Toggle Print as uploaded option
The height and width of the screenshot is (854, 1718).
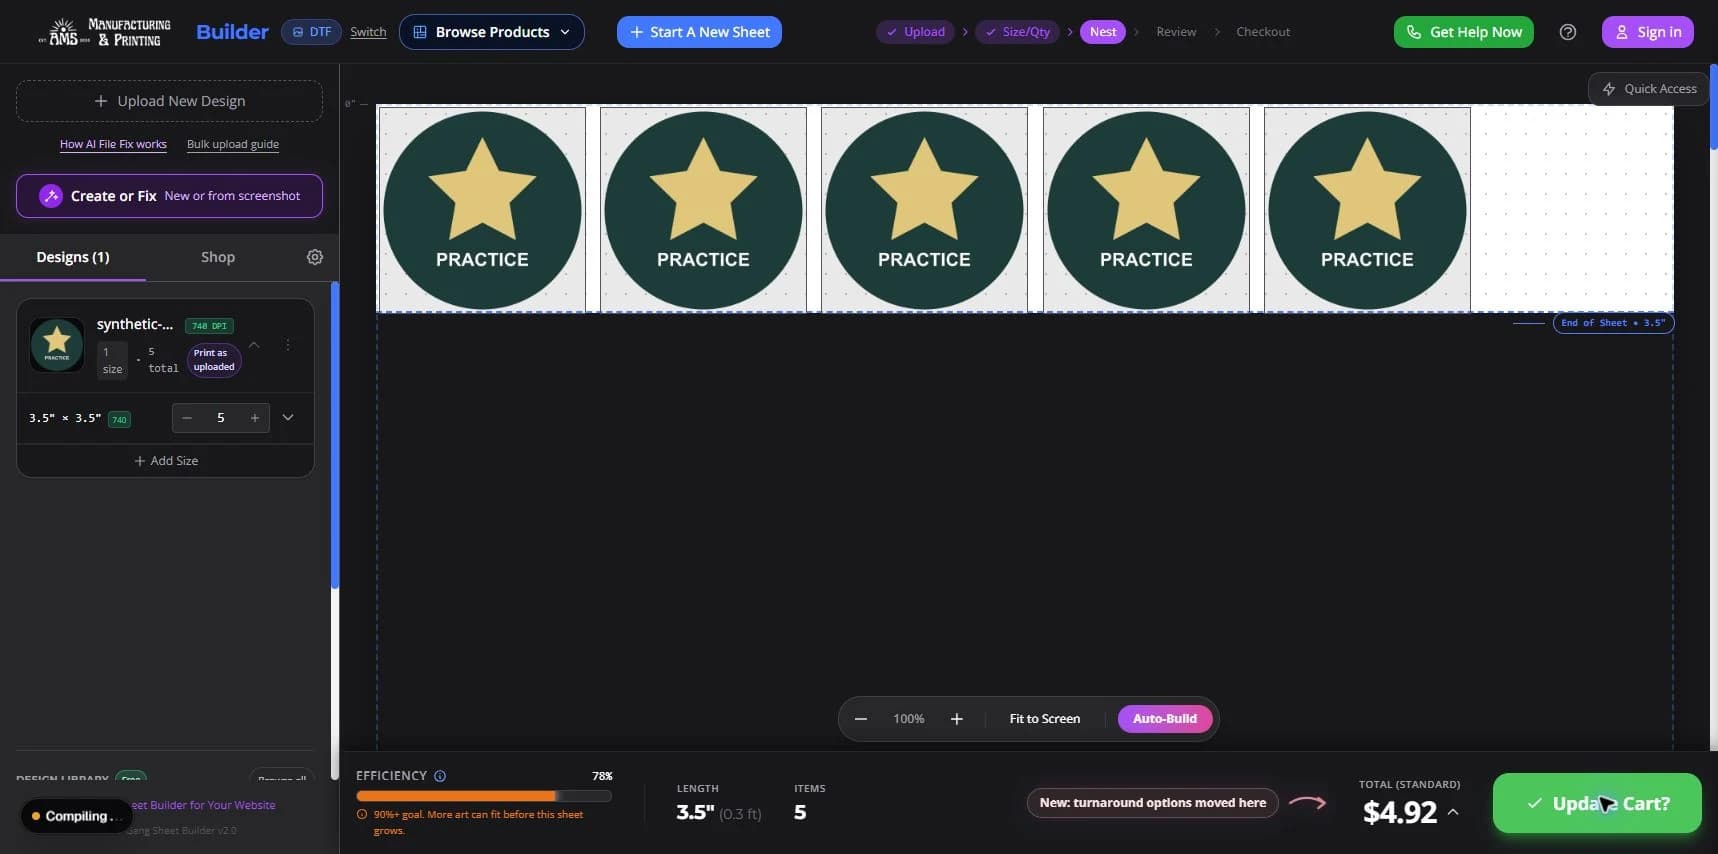pos(214,360)
